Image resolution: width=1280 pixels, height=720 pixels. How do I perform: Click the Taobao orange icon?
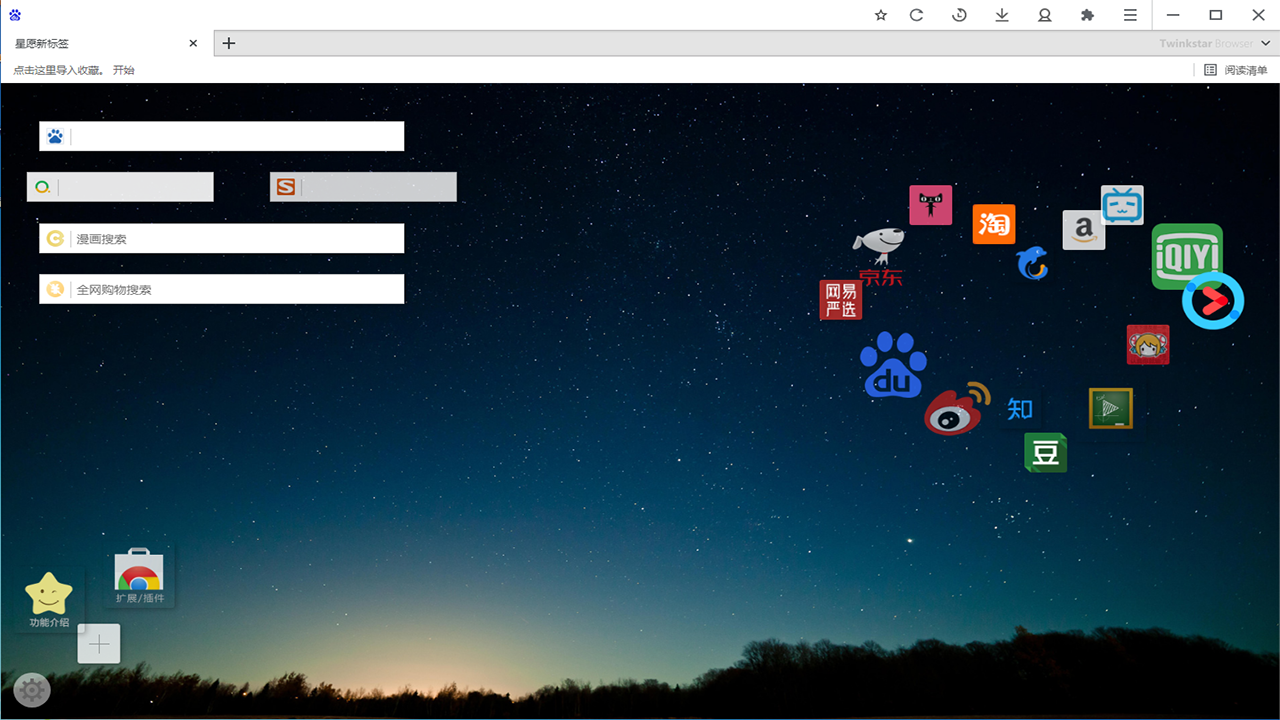coord(994,224)
